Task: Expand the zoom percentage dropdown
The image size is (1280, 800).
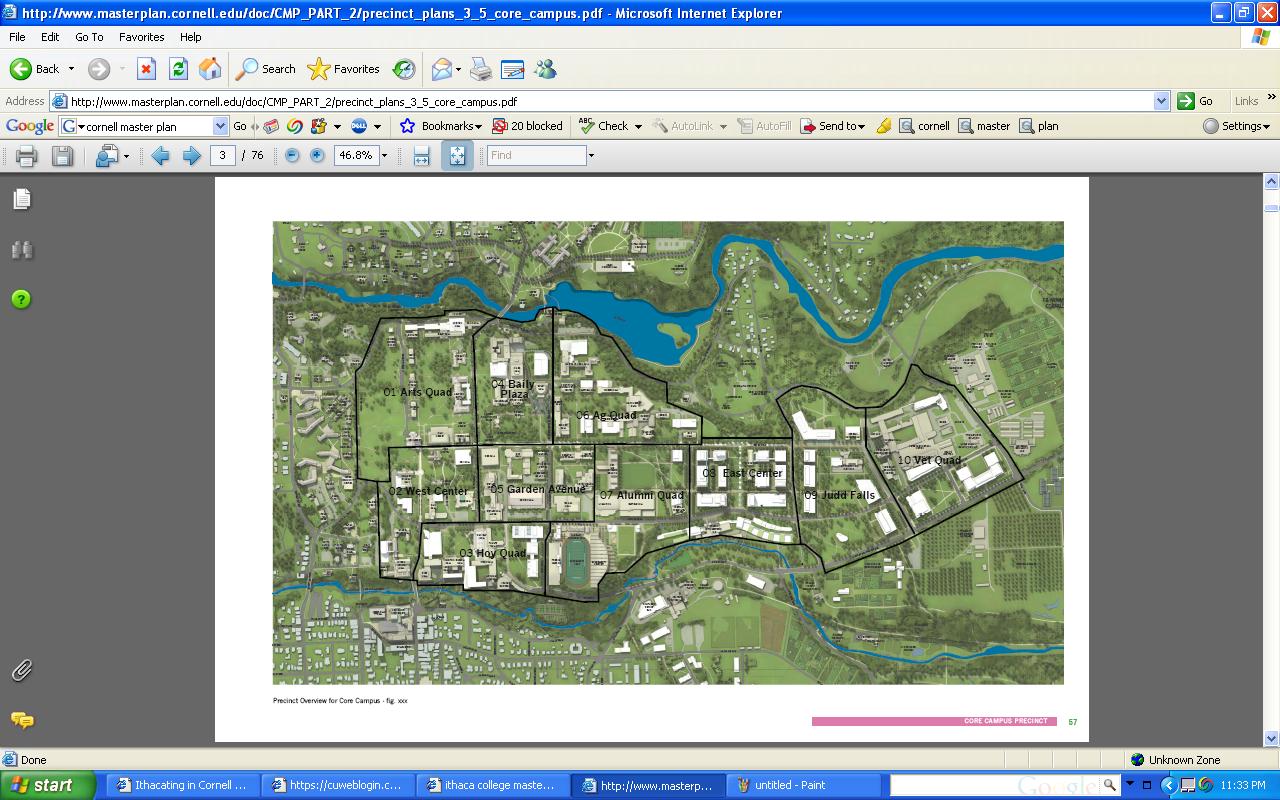Action: click(x=384, y=156)
